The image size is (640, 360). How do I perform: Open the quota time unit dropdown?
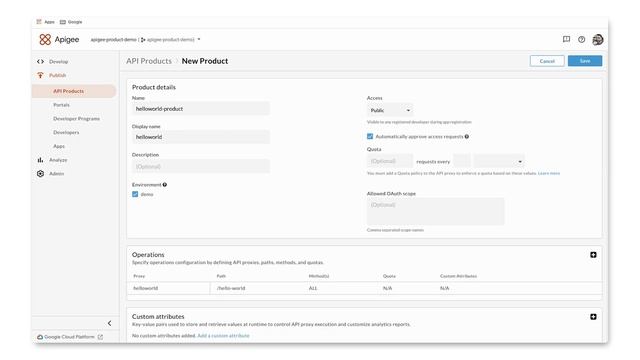tap(499, 161)
